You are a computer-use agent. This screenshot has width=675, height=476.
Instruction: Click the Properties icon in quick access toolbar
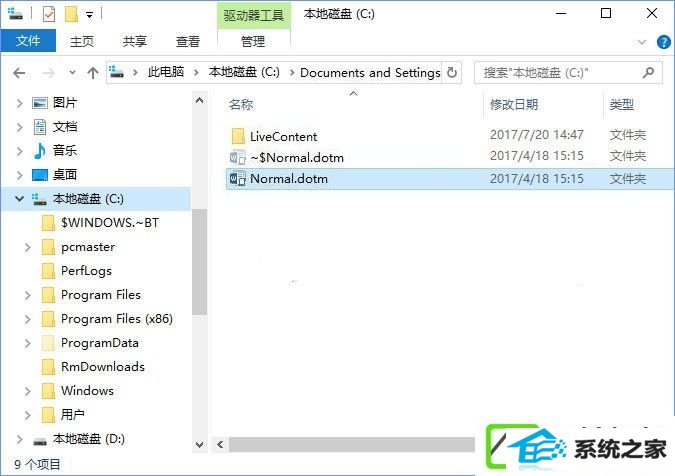pos(49,14)
